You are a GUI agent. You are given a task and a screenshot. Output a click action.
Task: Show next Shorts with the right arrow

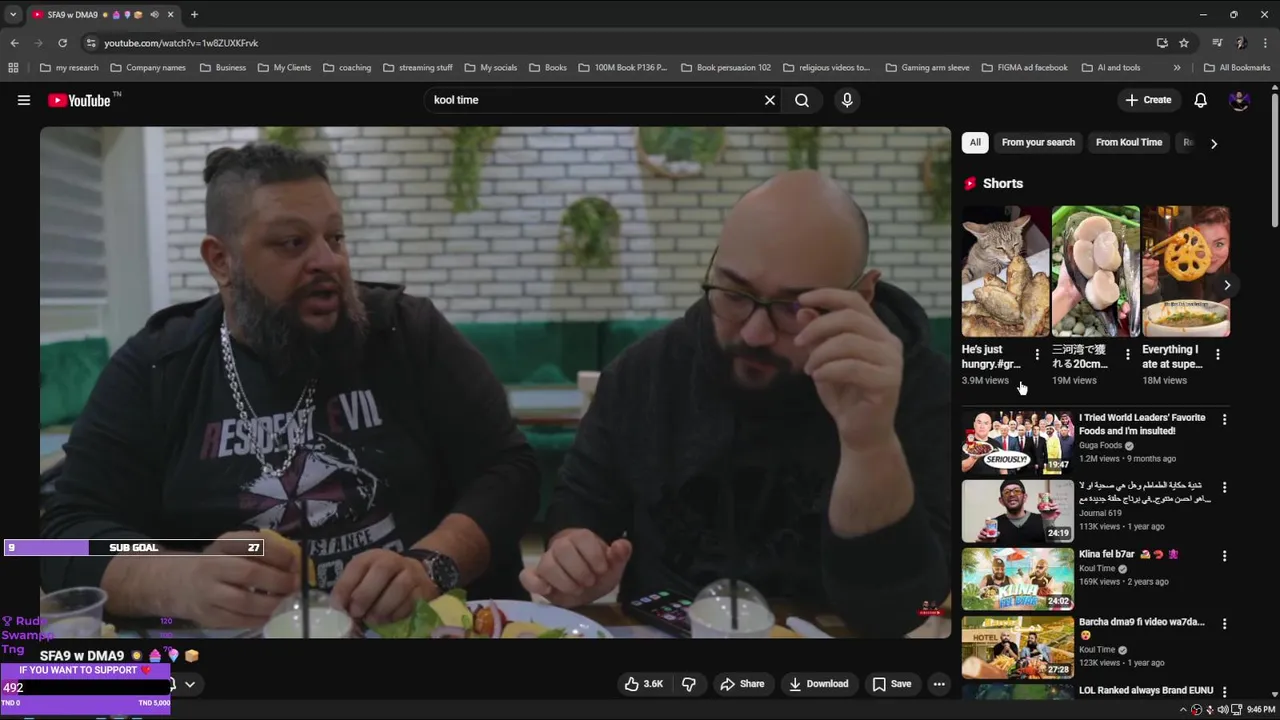(x=1227, y=285)
